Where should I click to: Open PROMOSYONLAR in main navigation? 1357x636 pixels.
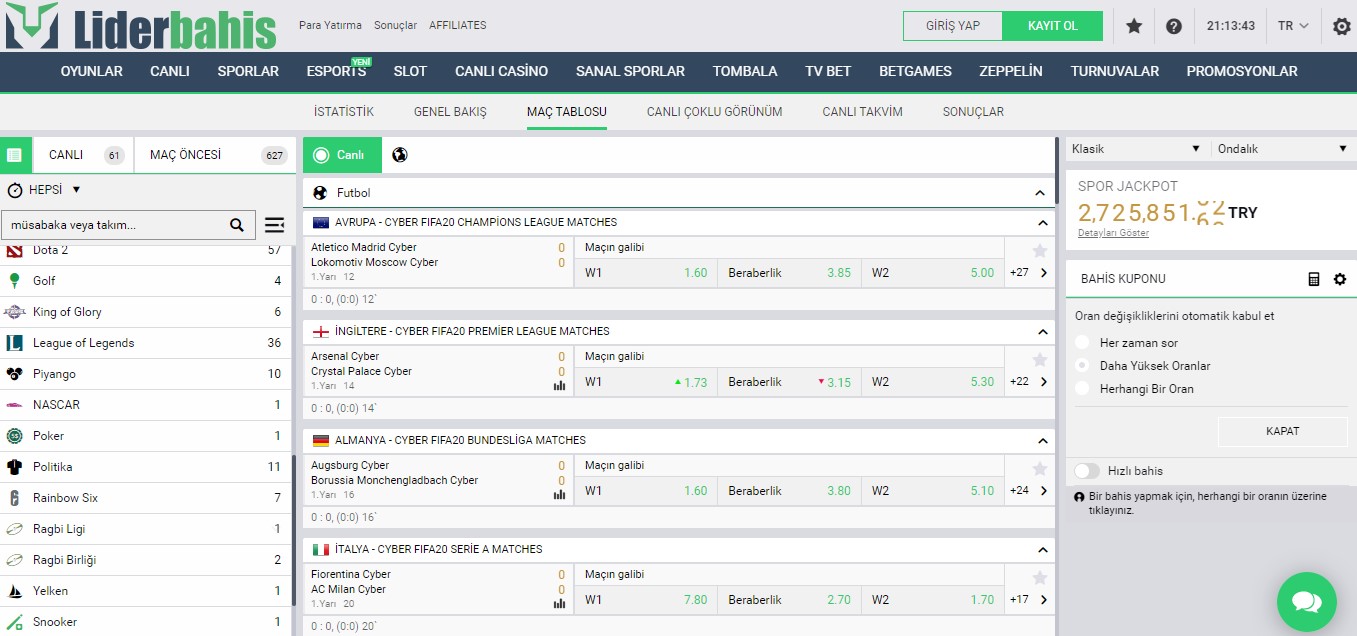click(1242, 71)
